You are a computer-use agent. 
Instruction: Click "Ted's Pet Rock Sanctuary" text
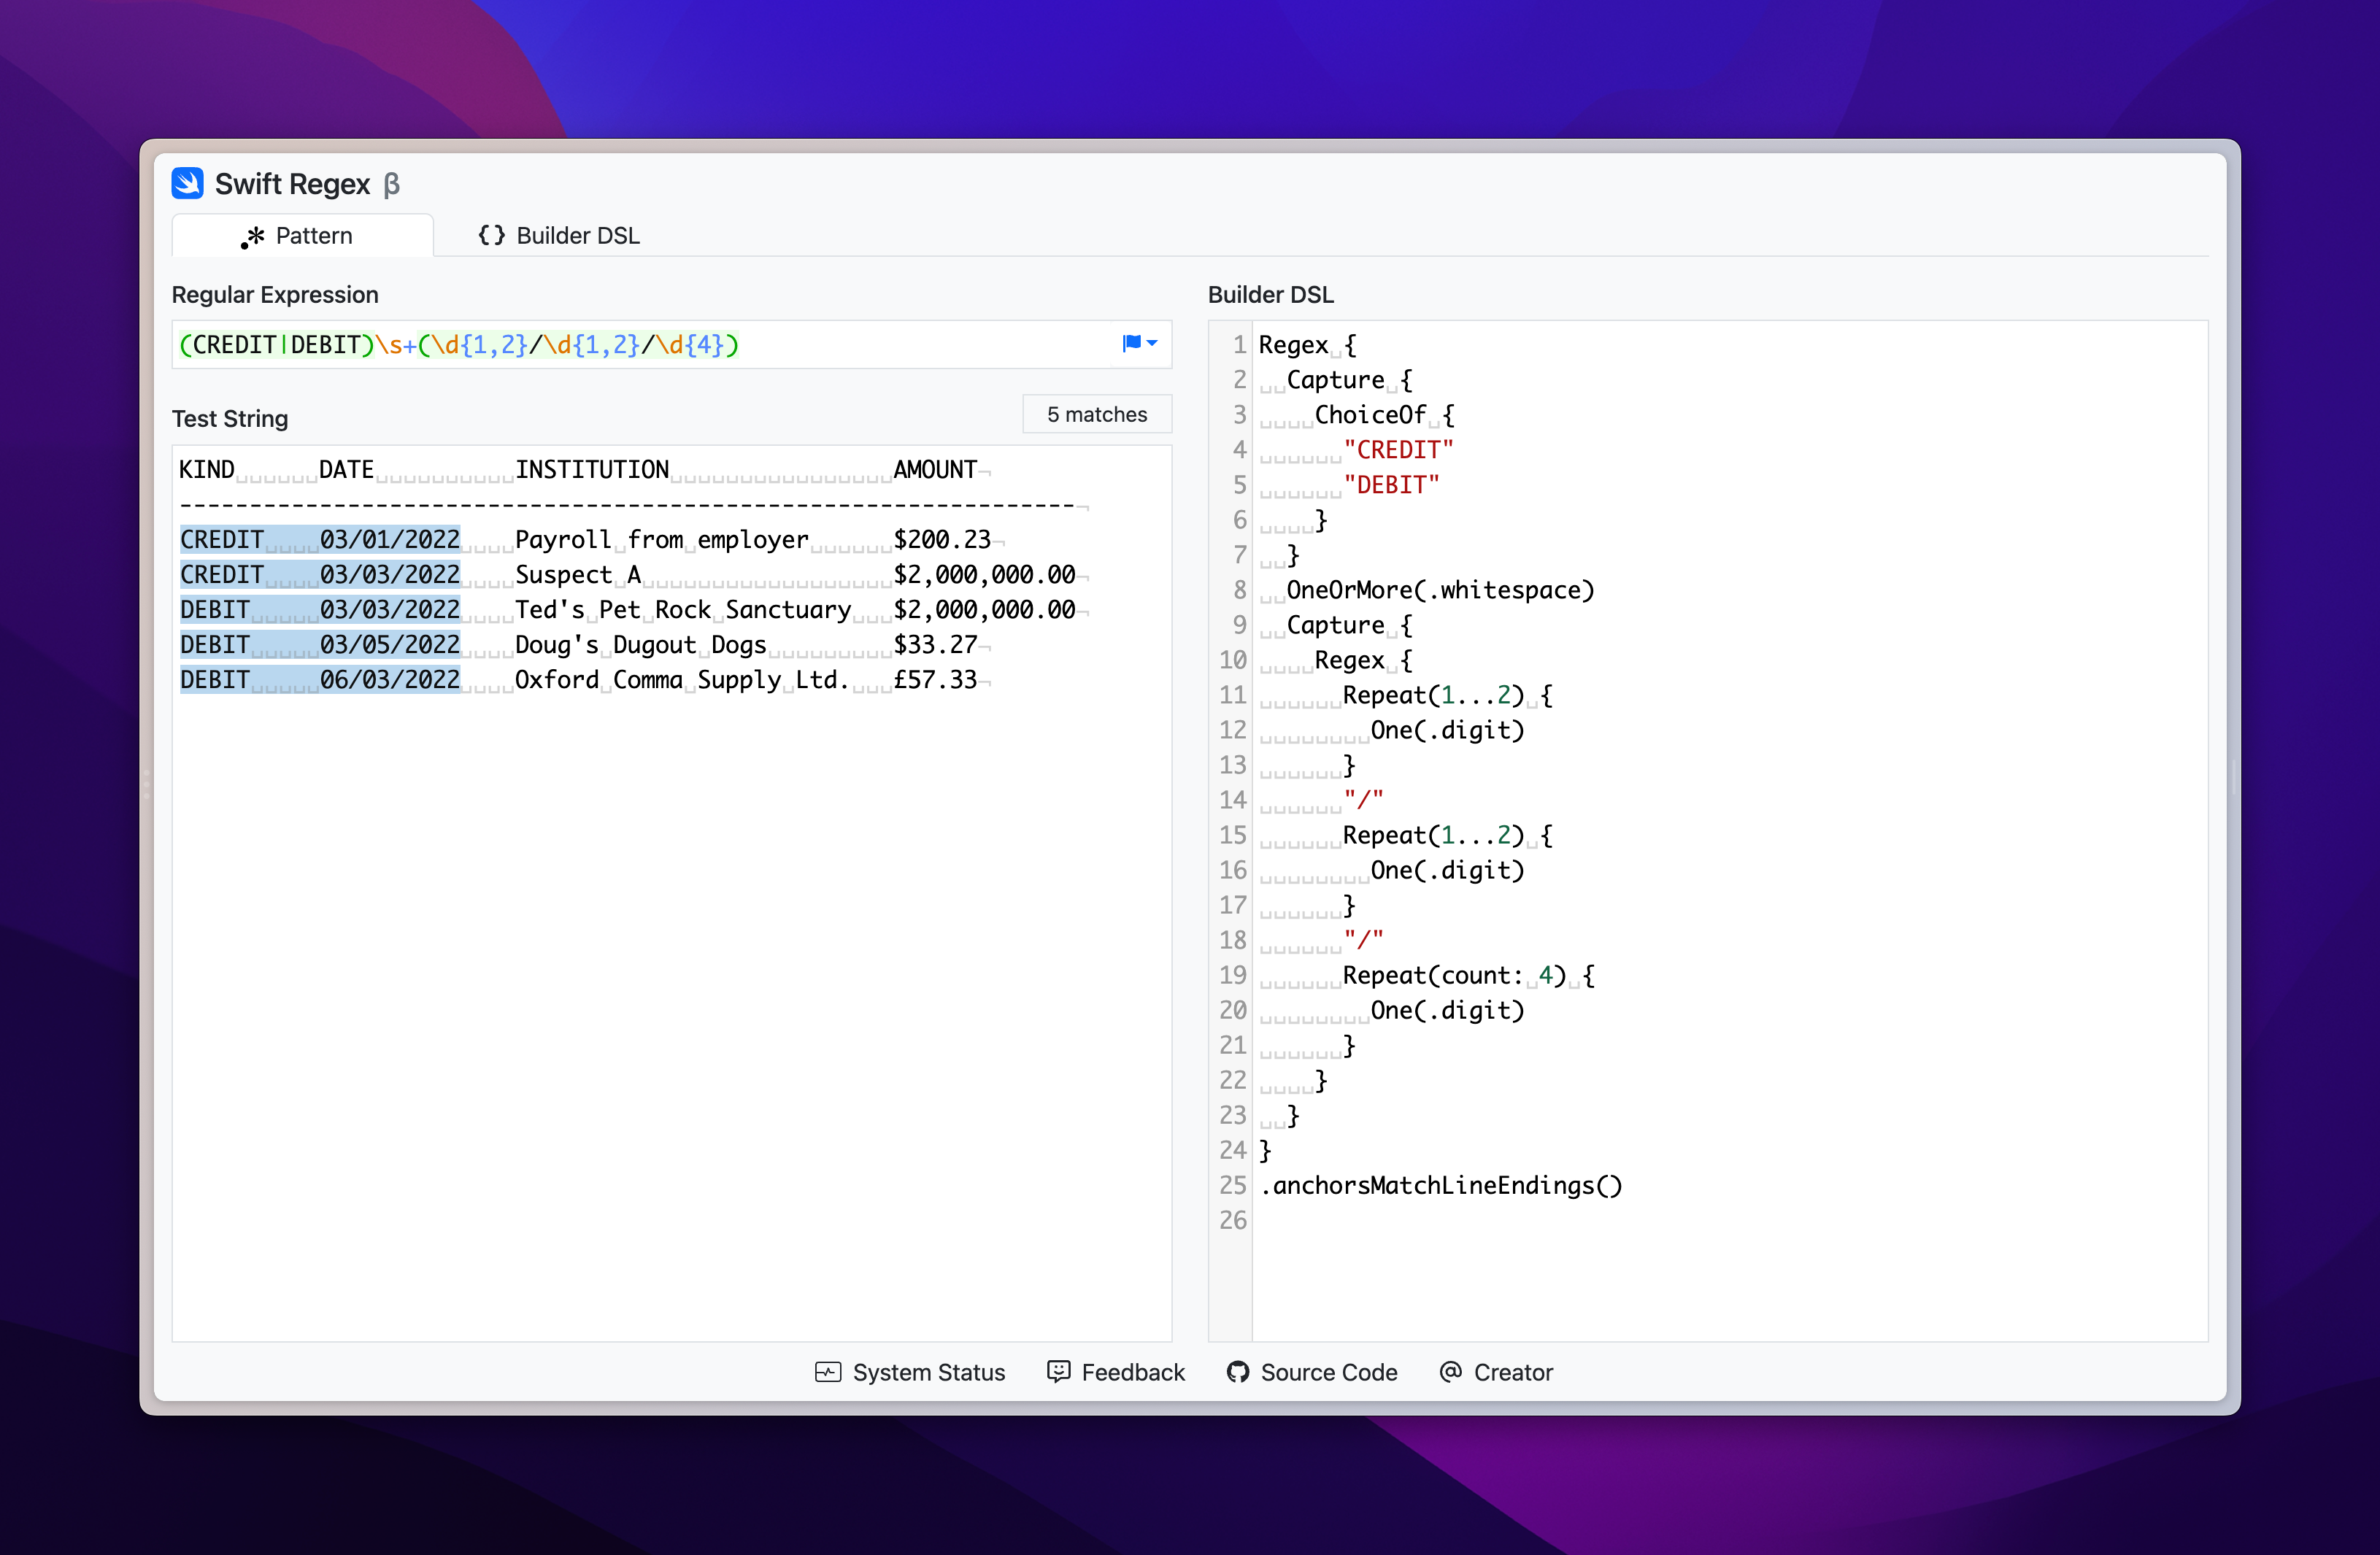pos(683,610)
